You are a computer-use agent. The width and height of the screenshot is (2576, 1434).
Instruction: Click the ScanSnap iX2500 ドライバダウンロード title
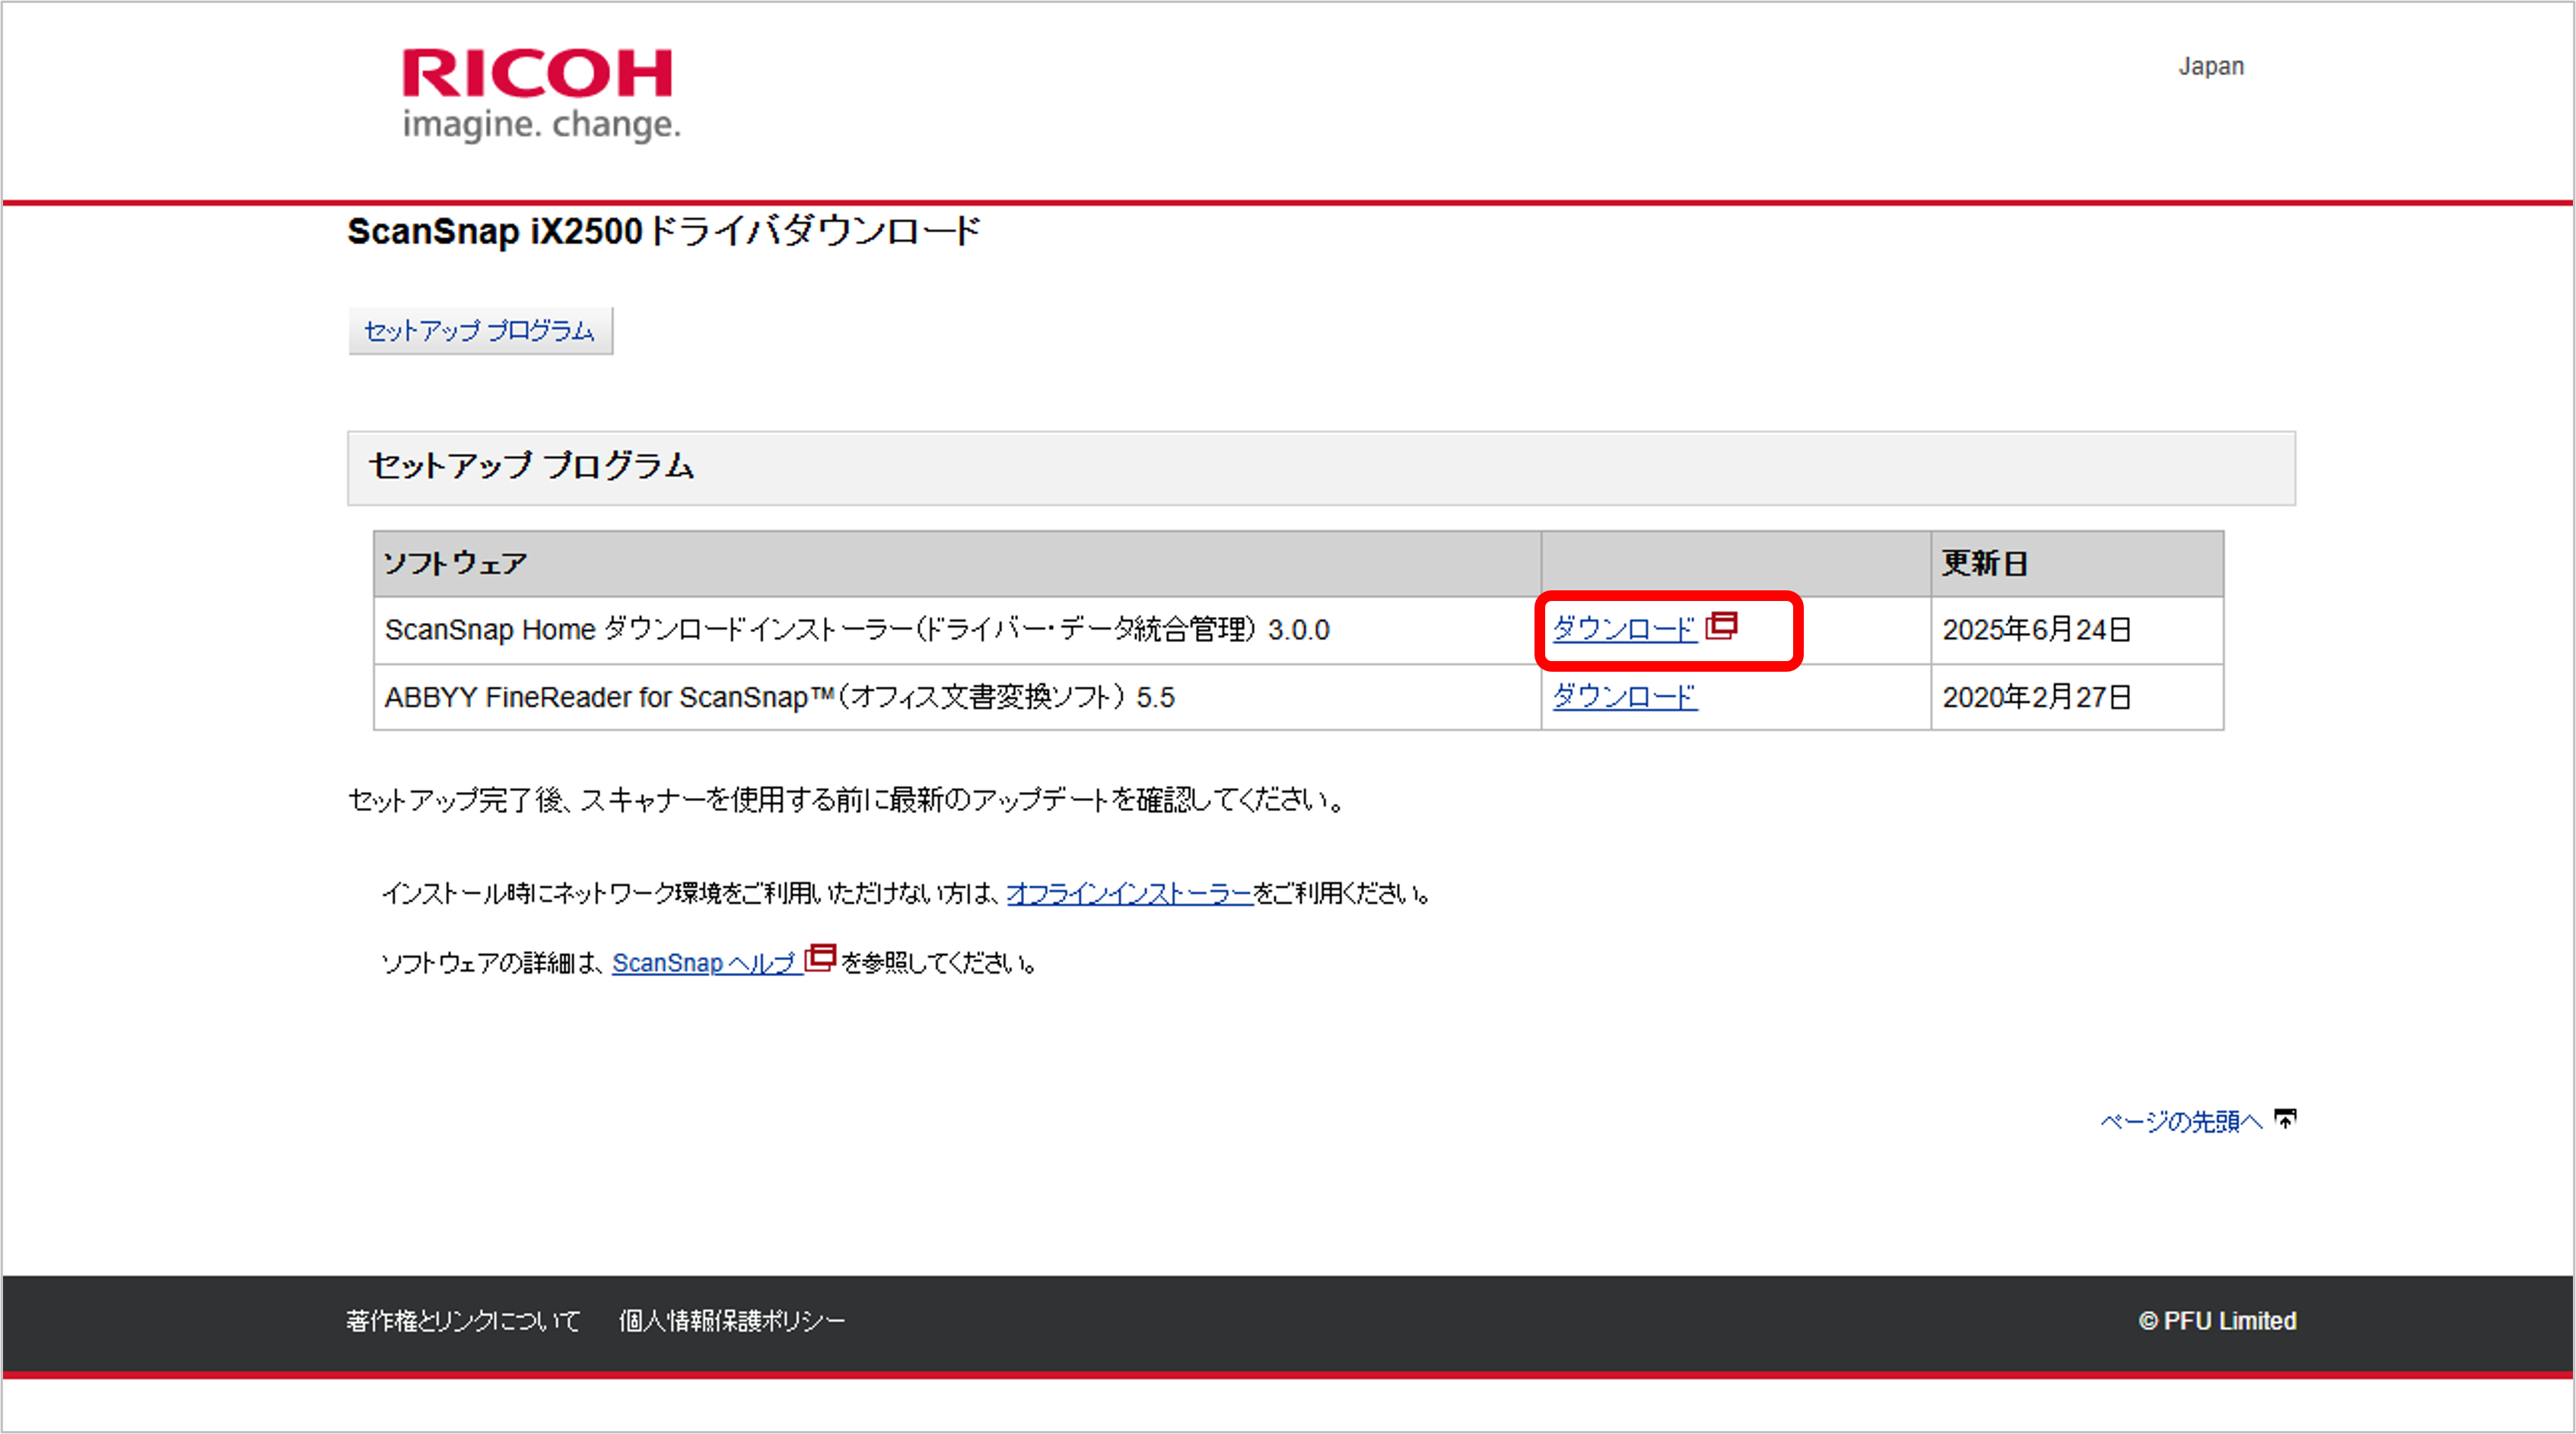click(x=664, y=232)
